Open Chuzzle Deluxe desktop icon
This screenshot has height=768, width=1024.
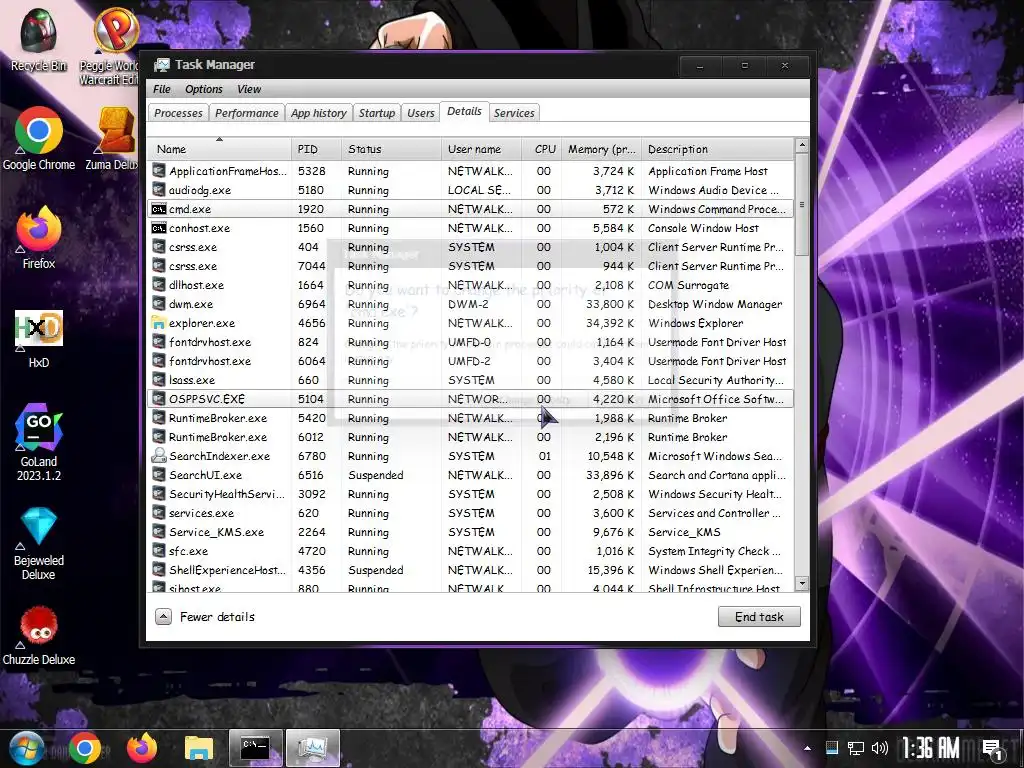(x=39, y=635)
